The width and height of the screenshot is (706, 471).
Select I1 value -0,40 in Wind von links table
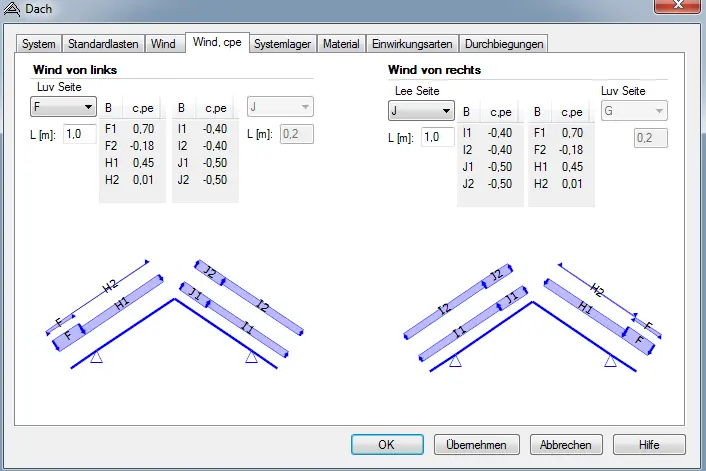click(x=215, y=129)
